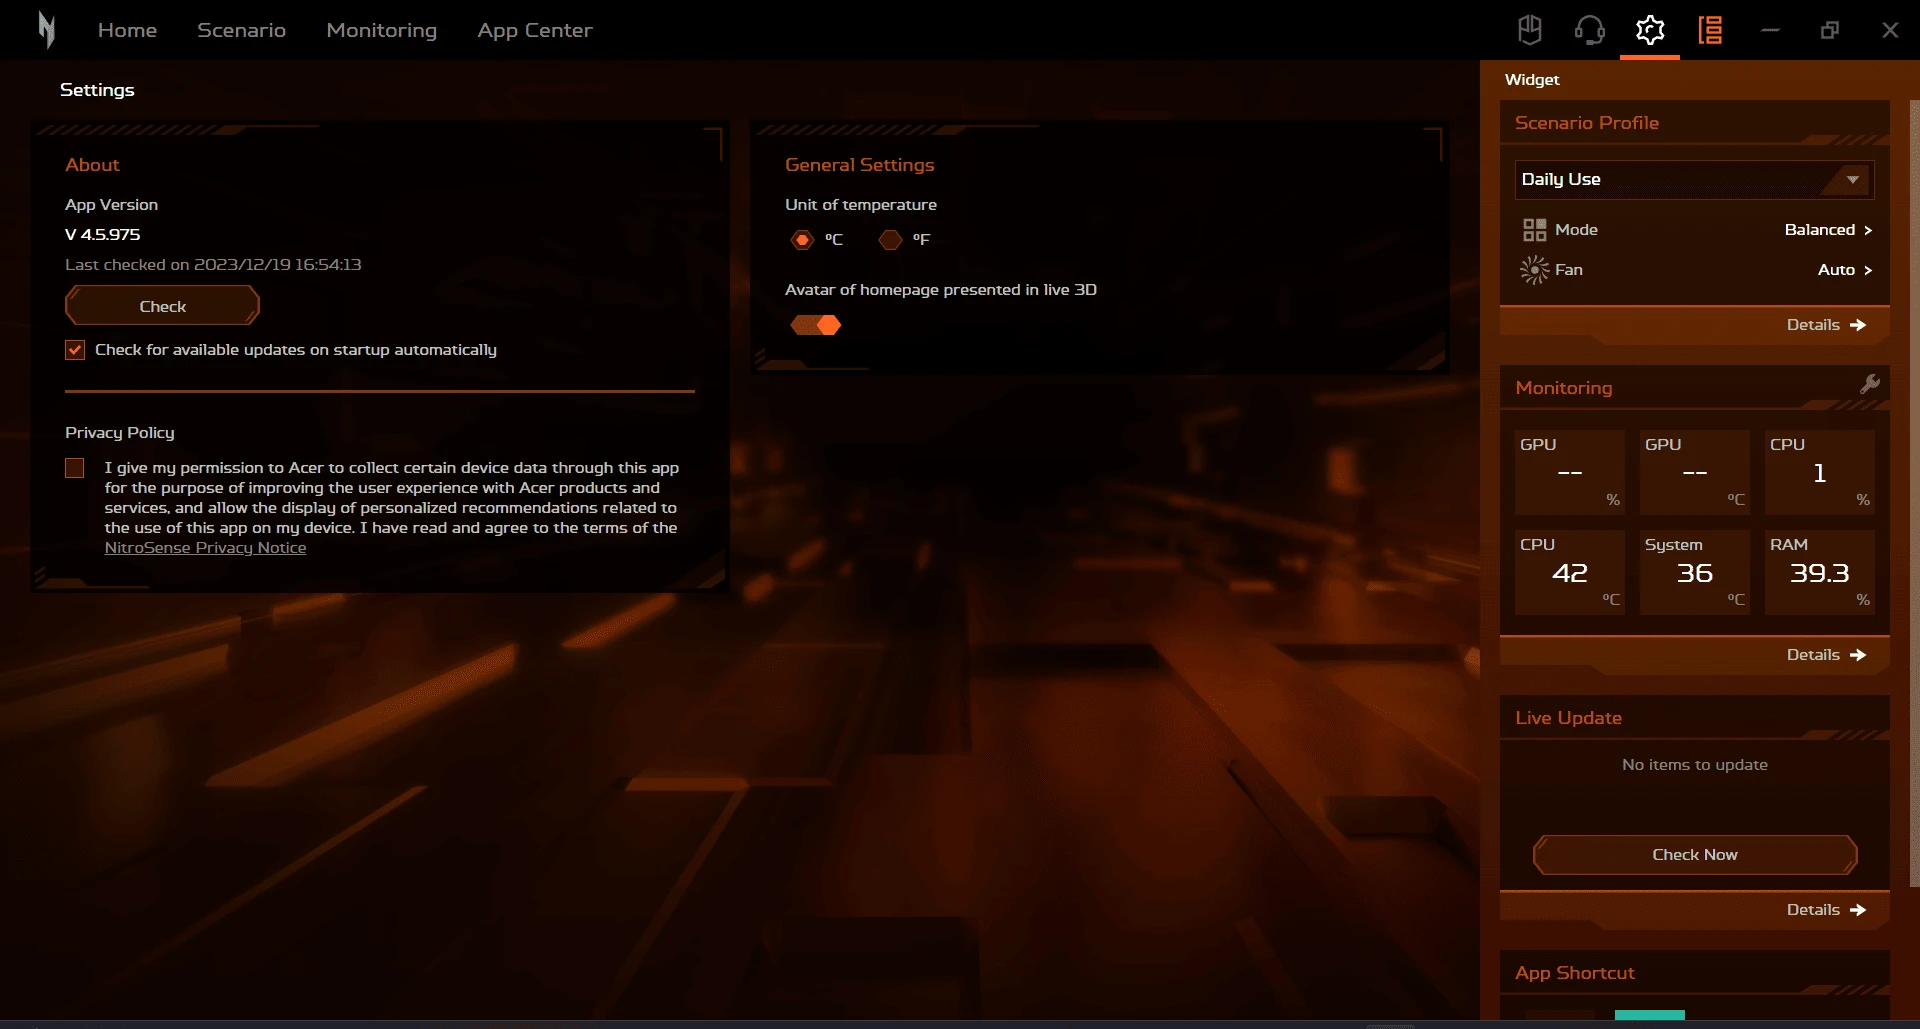Viewport: 1920px width, 1029px height.
Task: Click the Unit of temperature label
Action: (861, 205)
